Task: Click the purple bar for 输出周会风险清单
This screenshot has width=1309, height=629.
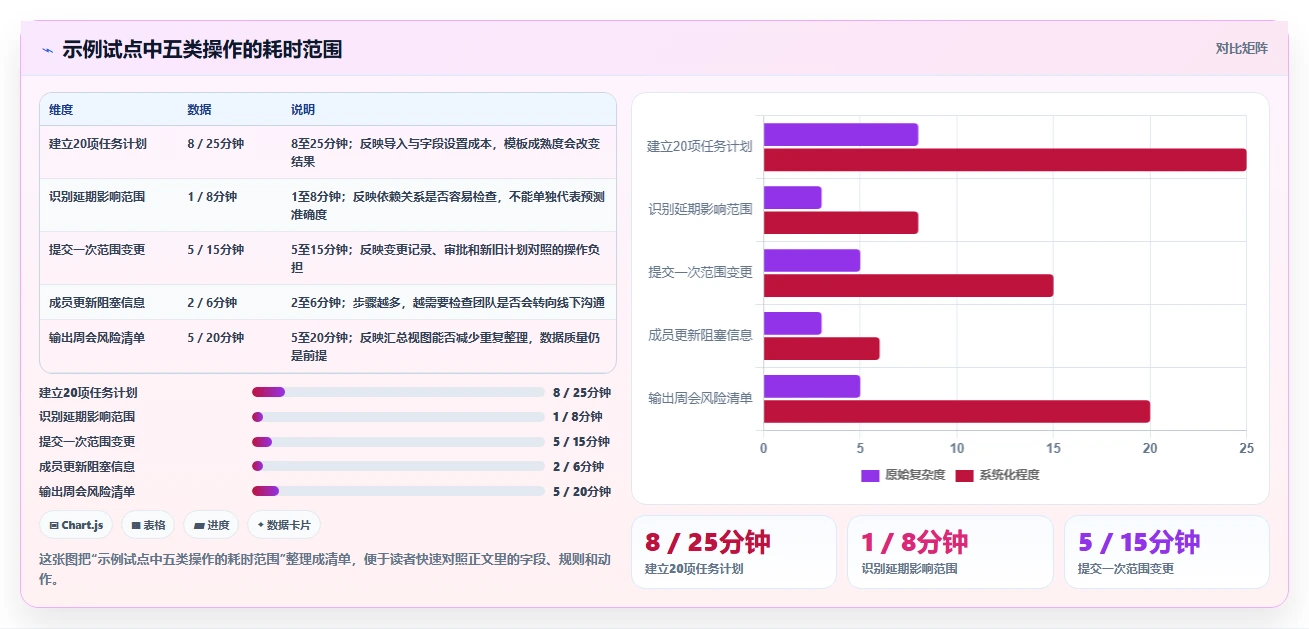Action: pos(812,386)
